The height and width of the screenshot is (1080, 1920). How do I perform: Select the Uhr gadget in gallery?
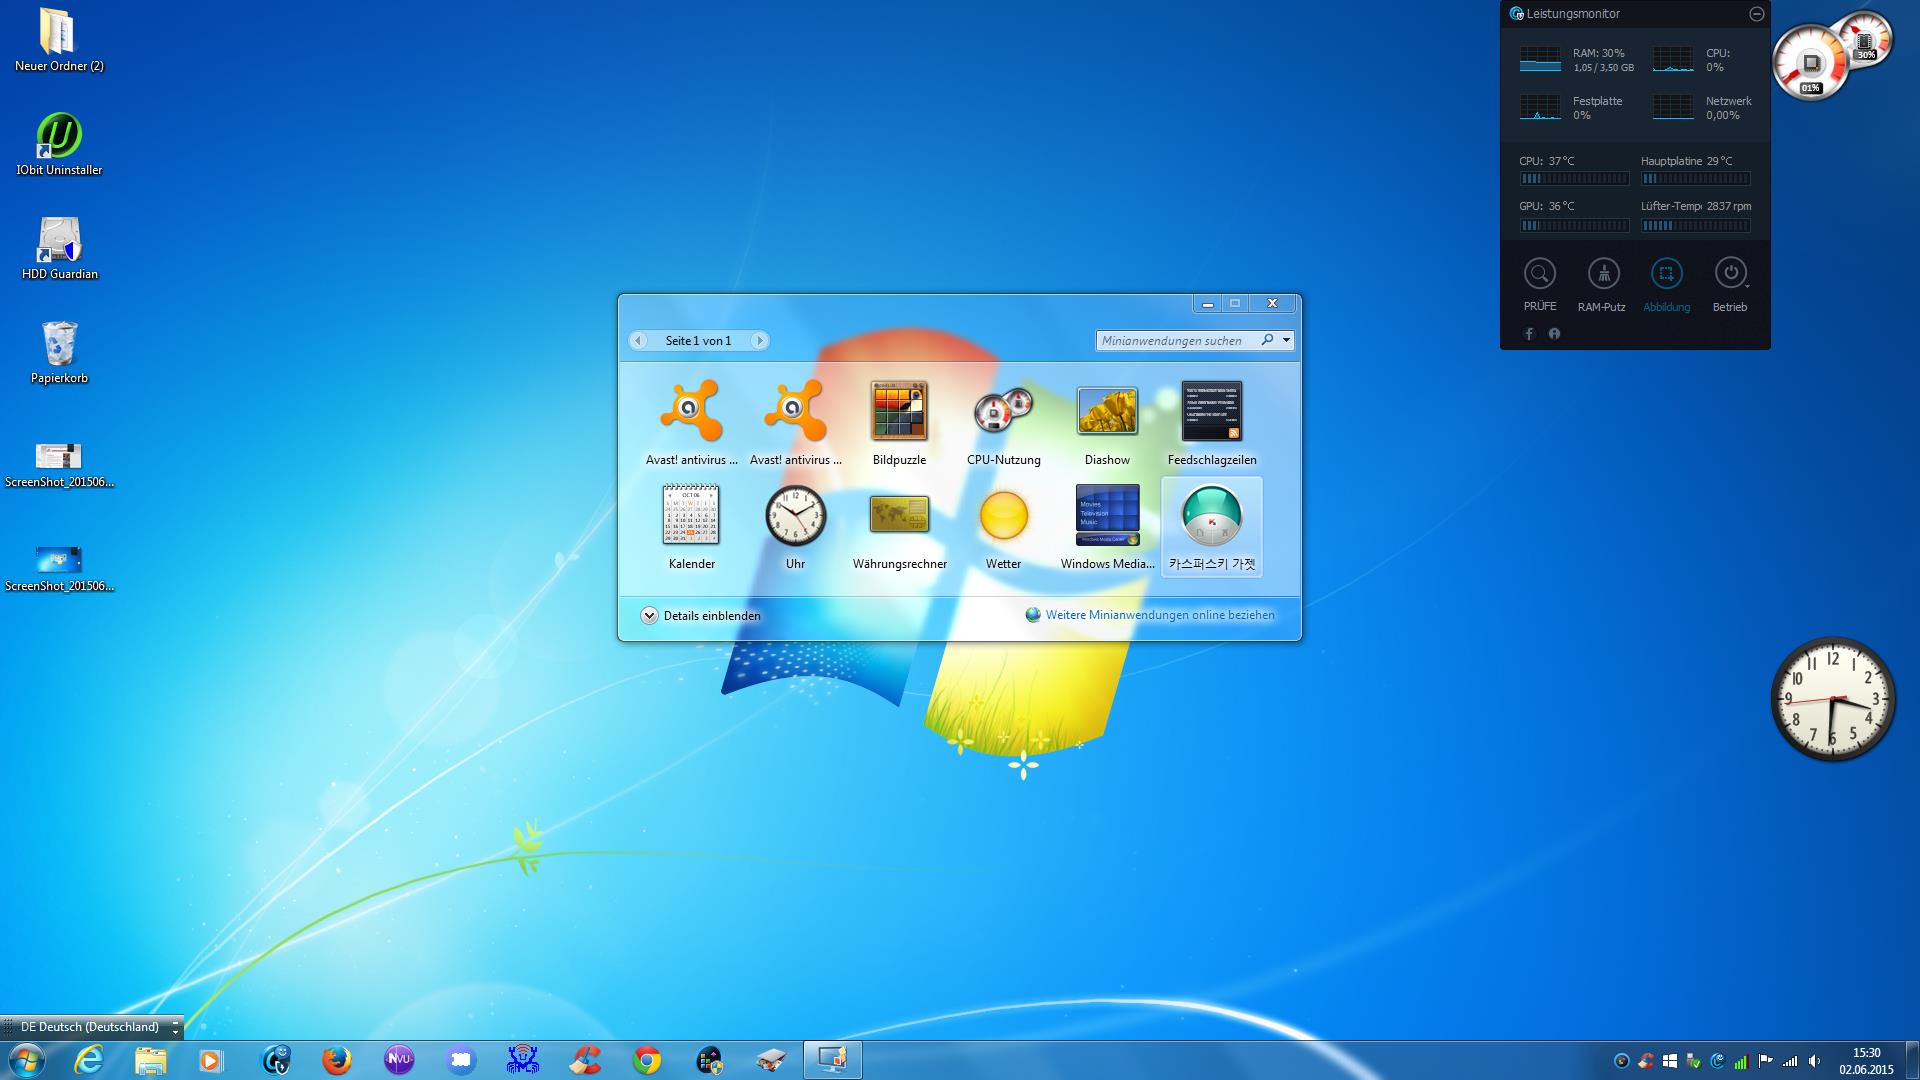point(795,526)
